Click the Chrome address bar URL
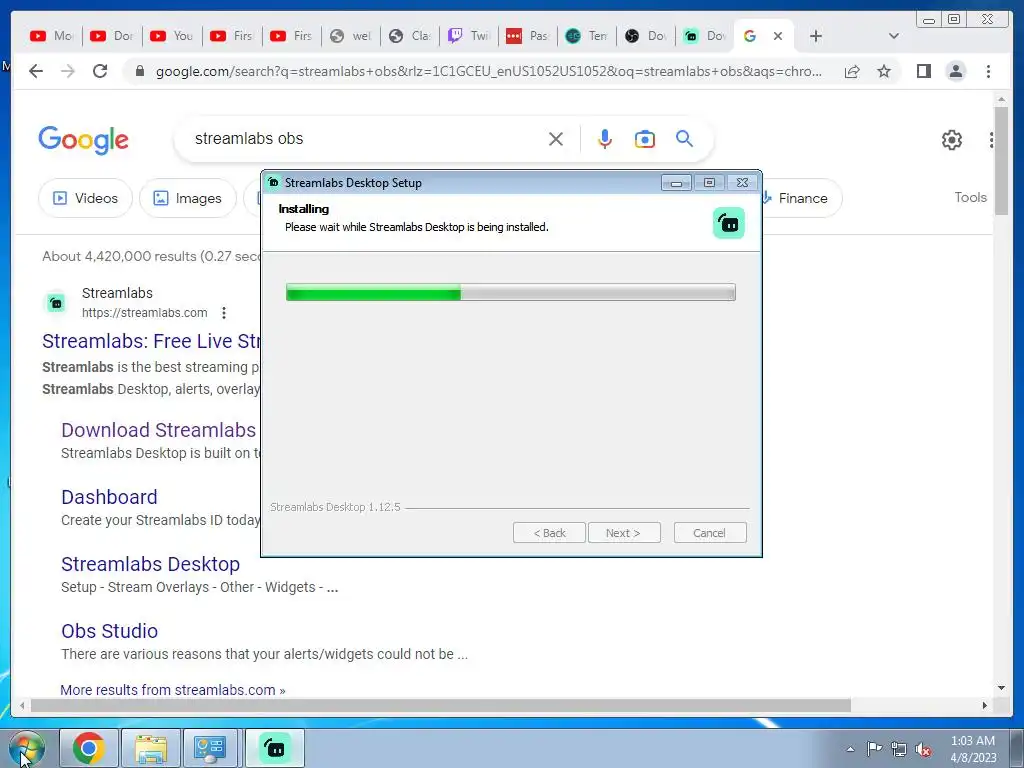 [488, 71]
